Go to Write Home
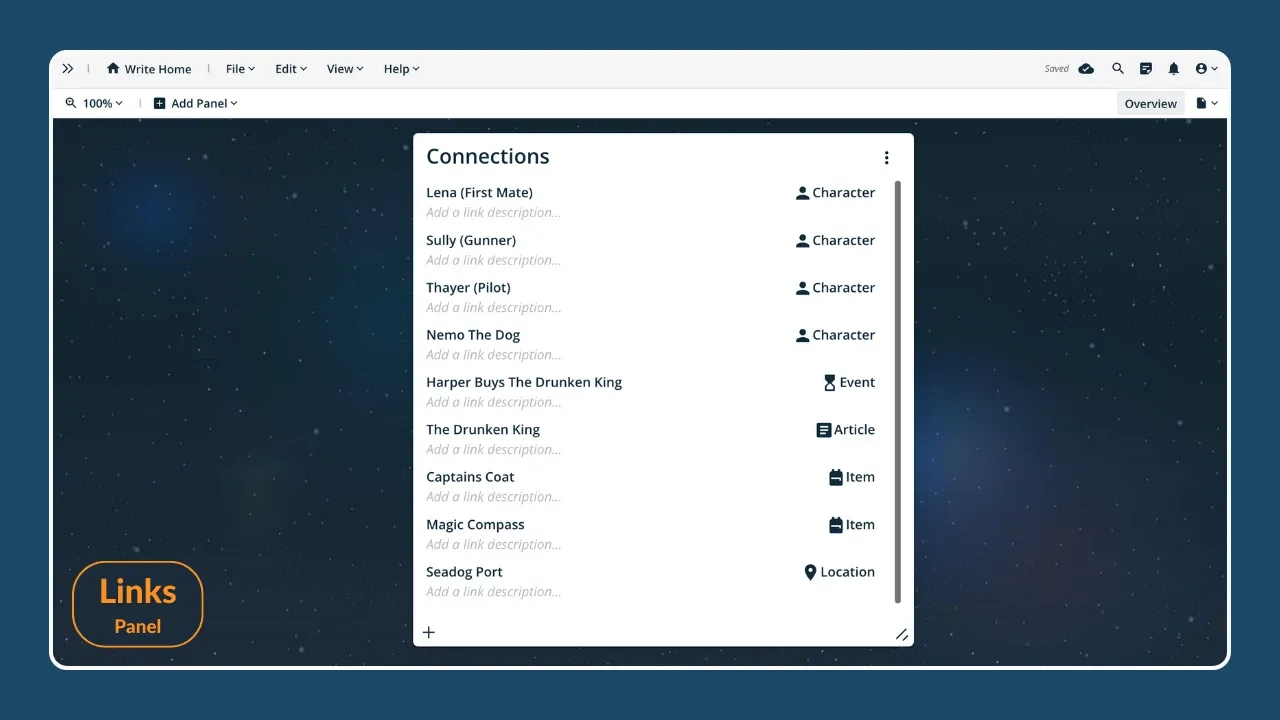This screenshot has height=720, width=1280. 149,69
